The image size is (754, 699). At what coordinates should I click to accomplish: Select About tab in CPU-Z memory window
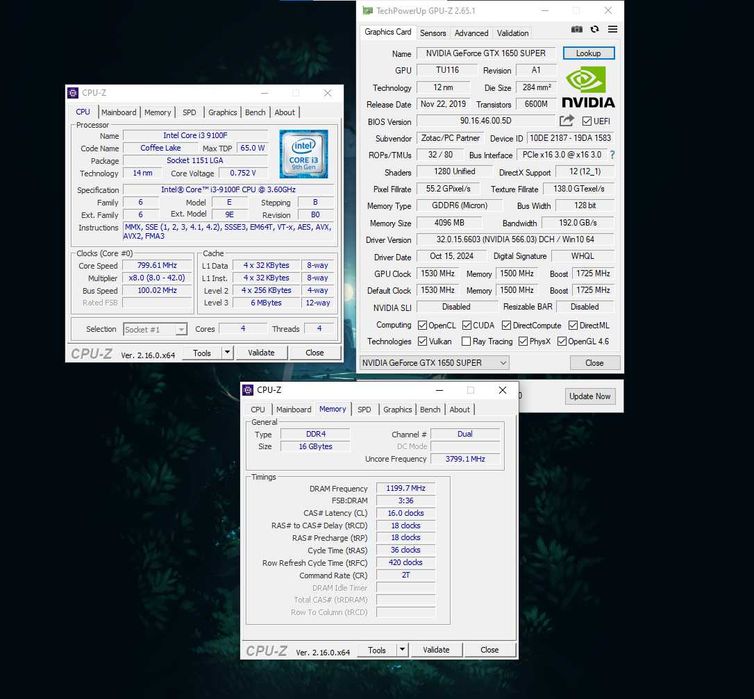(460, 409)
